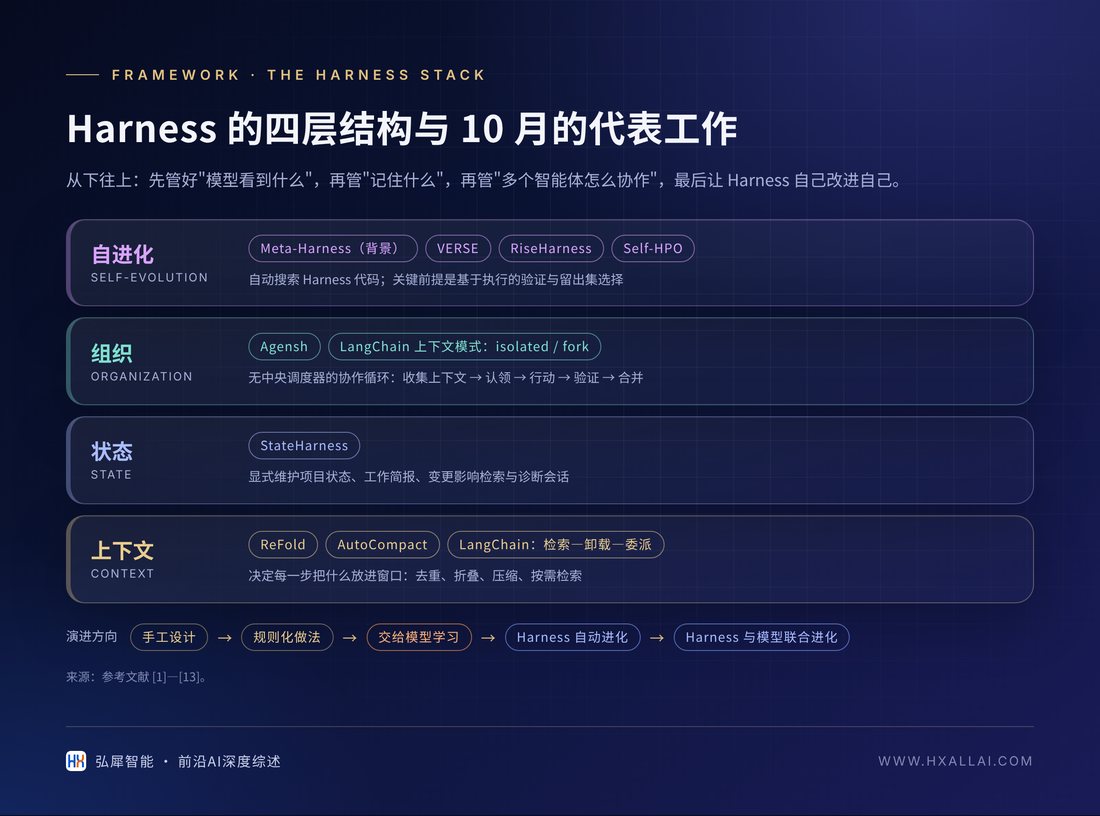The image size is (1100, 816).
Task: Click the STATE subtitle label
Action: click(x=111, y=475)
